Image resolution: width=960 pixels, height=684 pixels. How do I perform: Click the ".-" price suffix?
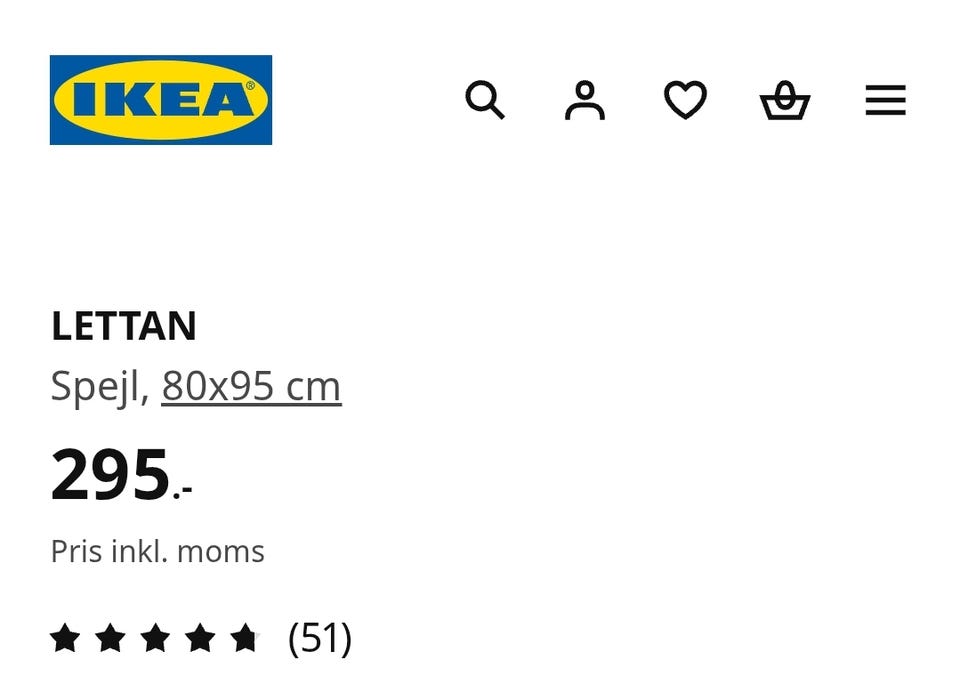(182, 490)
